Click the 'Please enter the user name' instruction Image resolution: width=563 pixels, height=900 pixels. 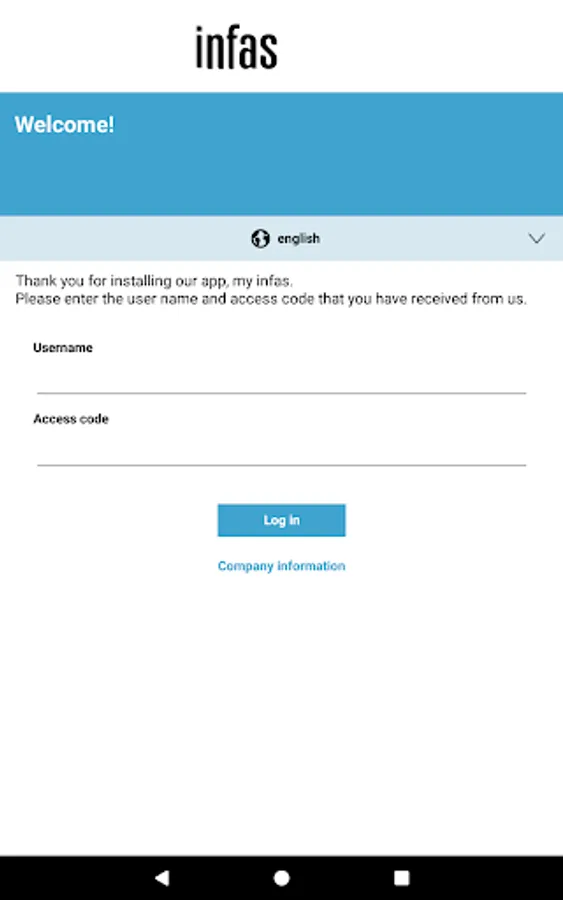coord(270,299)
